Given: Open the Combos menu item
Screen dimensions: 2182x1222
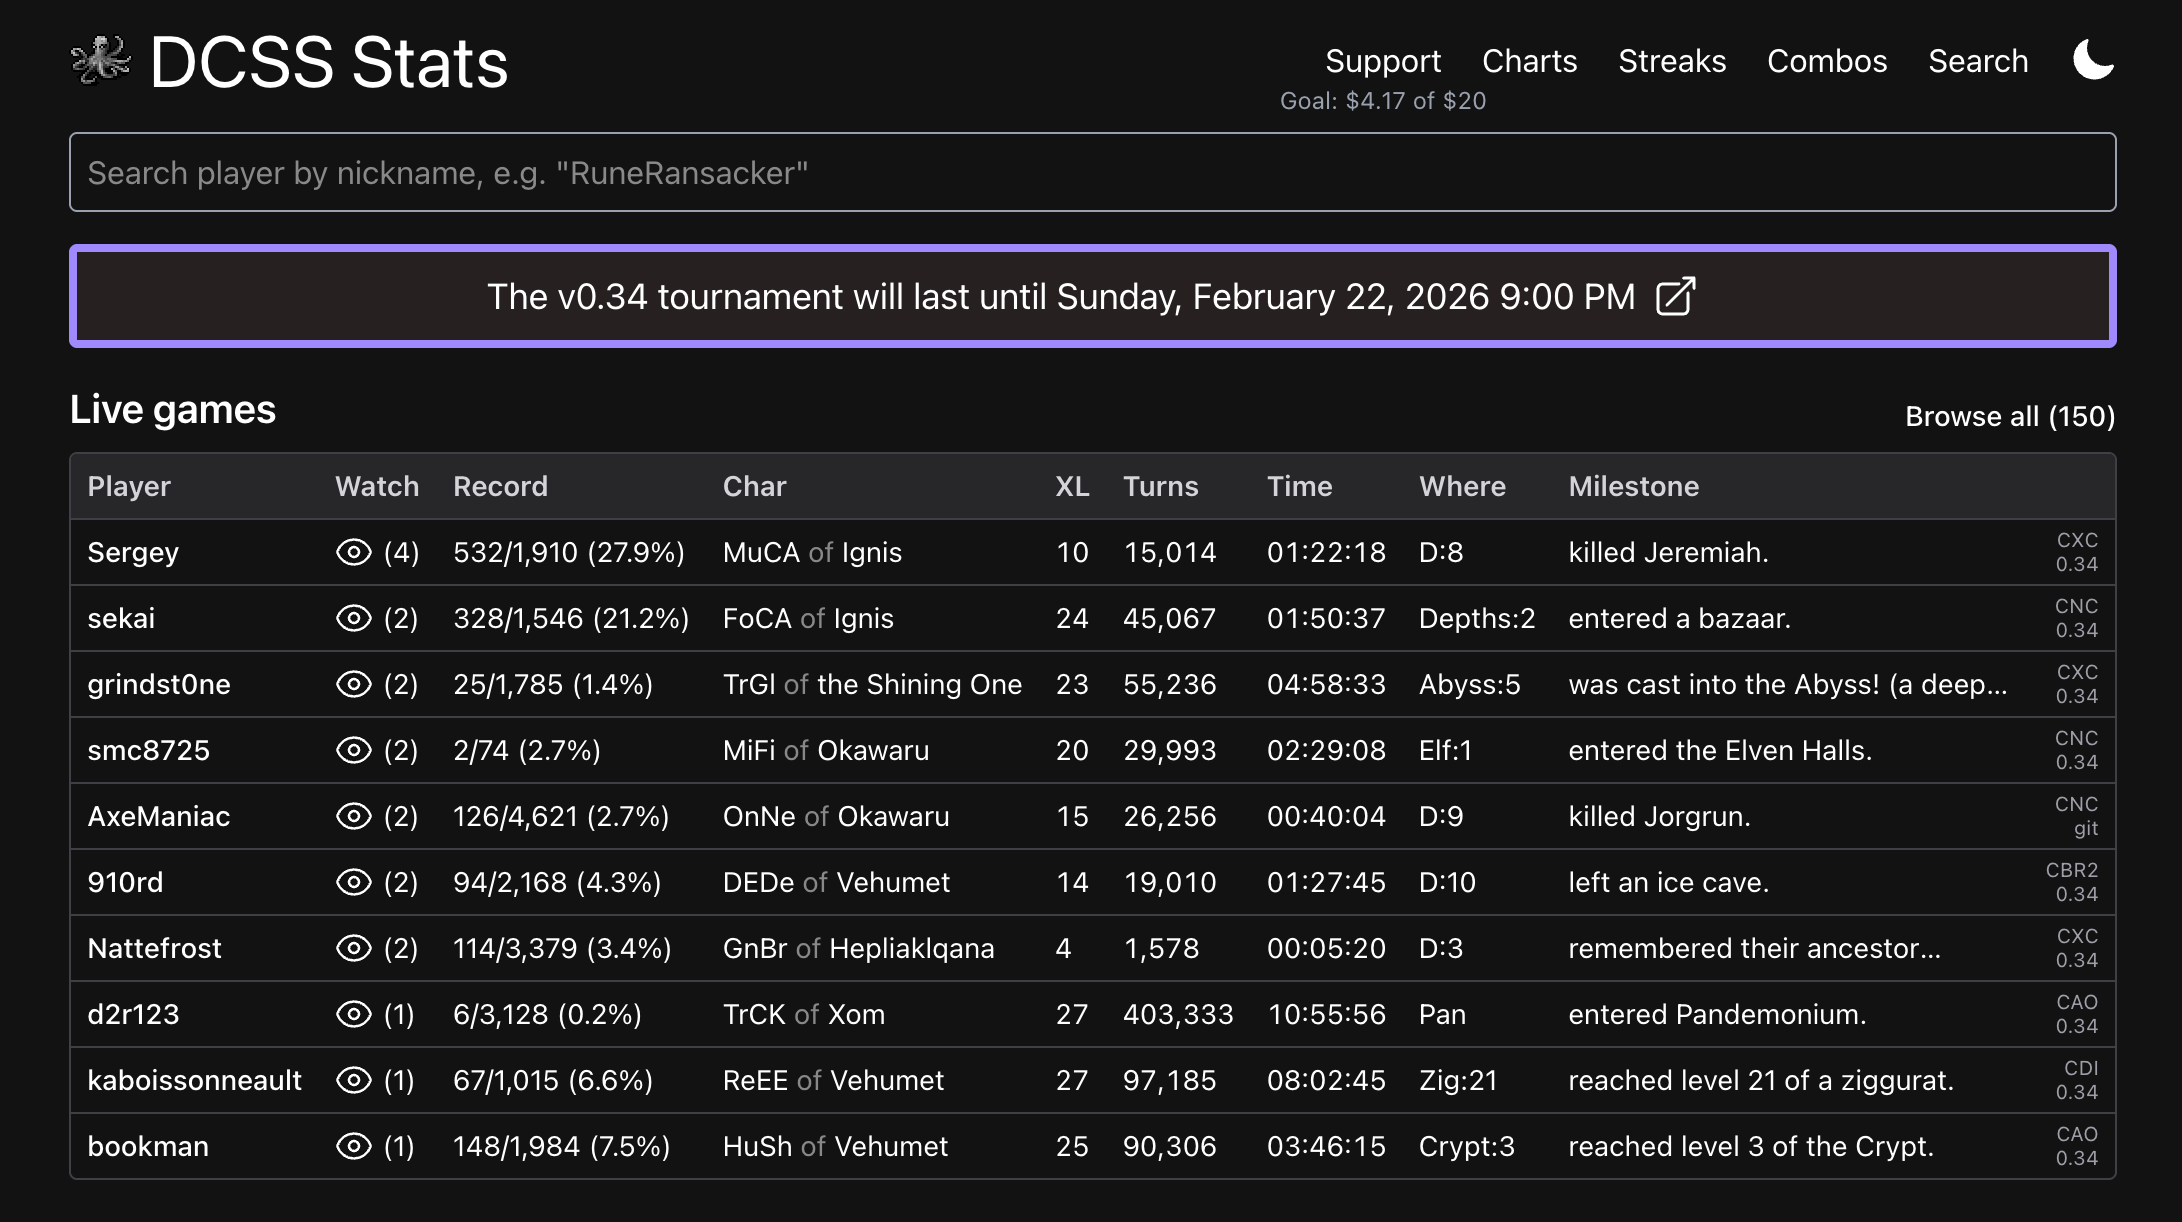Looking at the screenshot, I should pos(1827,61).
